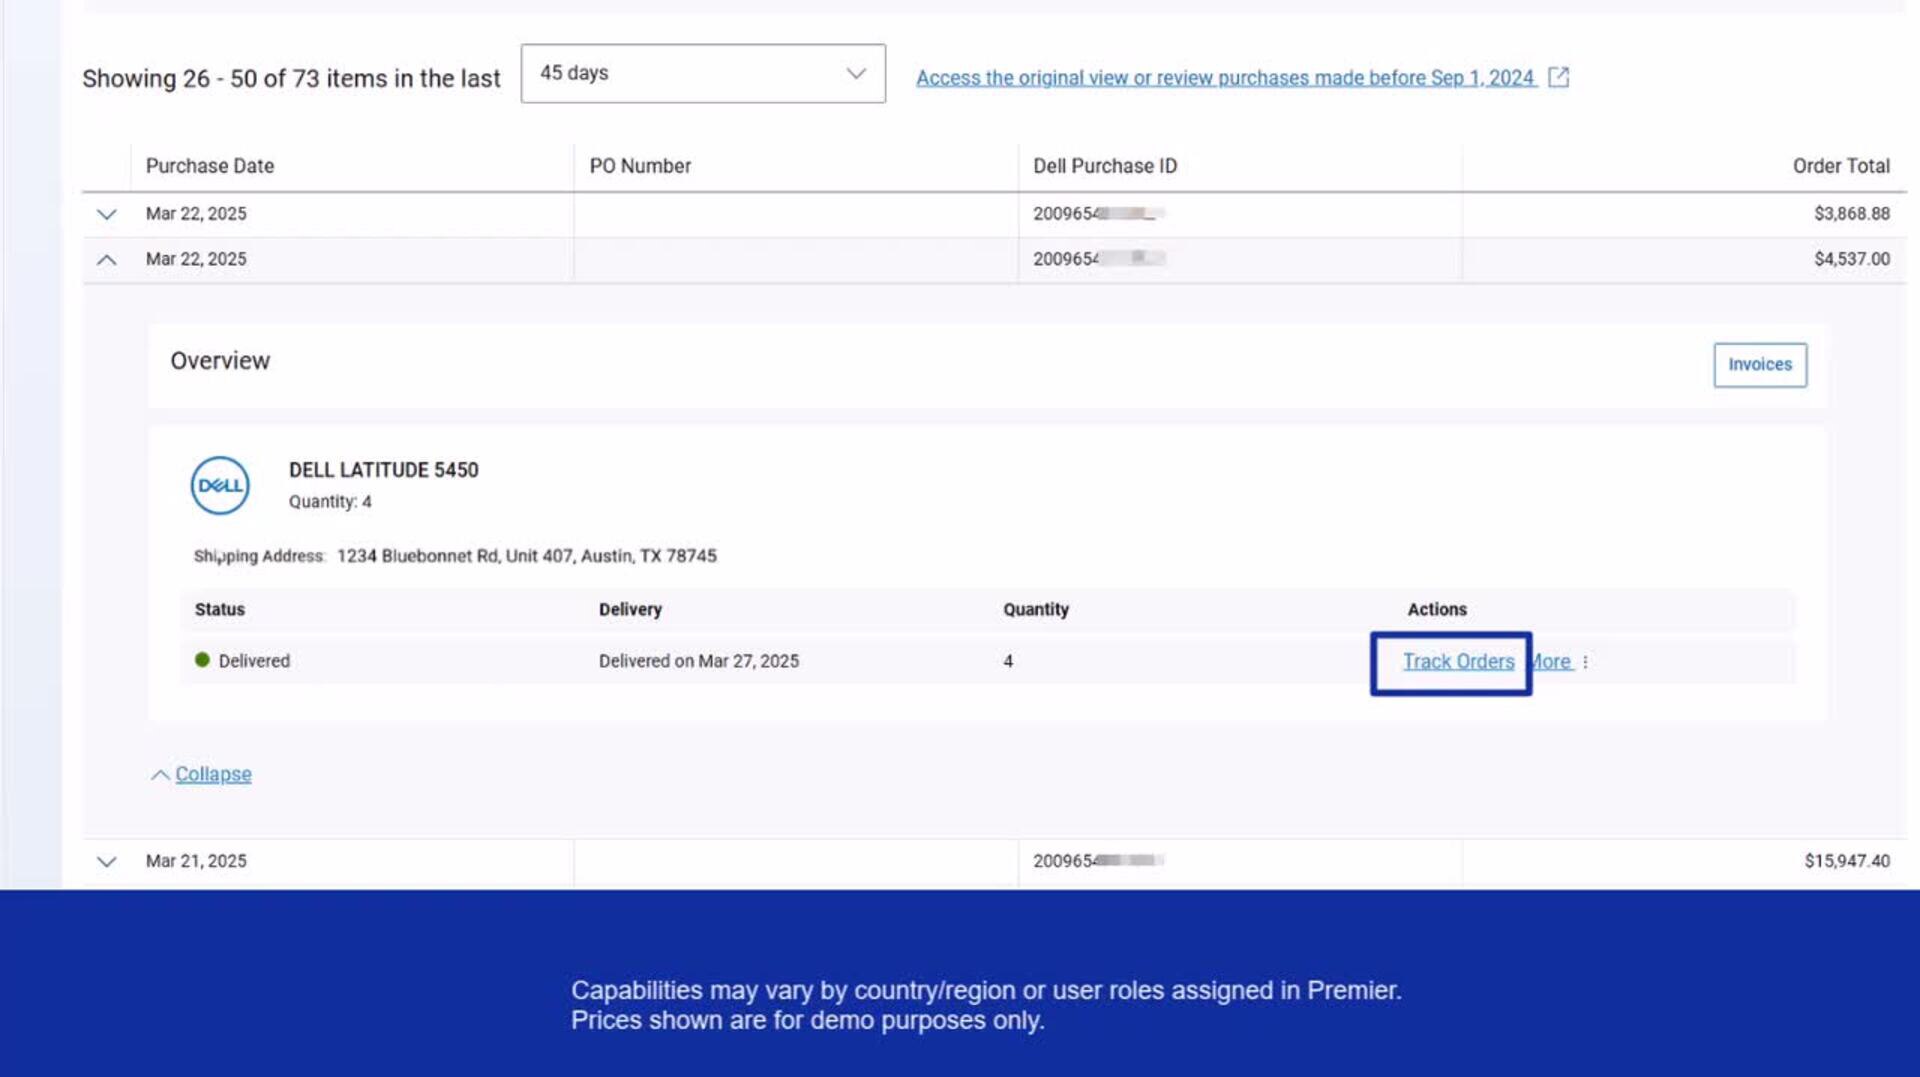
Task: Select the $15,947.40 order total cell
Action: [x=1847, y=861]
